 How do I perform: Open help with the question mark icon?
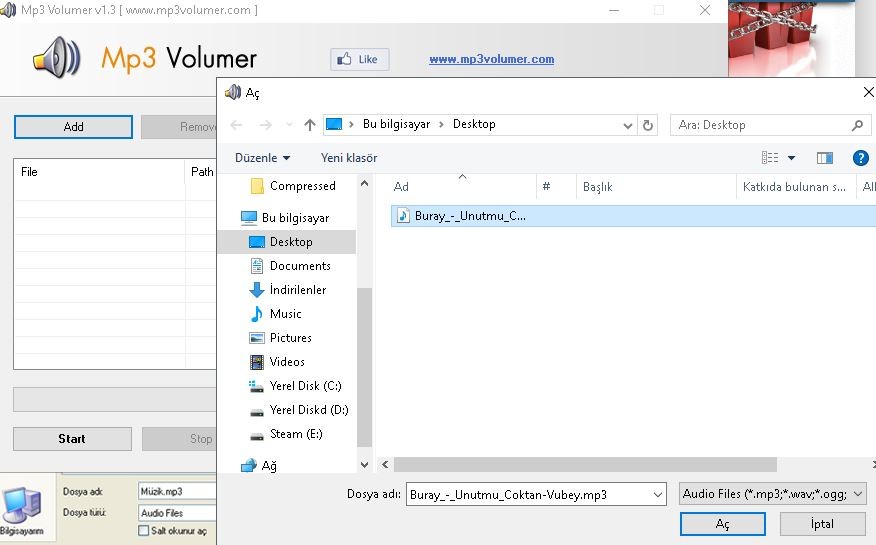pos(860,158)
